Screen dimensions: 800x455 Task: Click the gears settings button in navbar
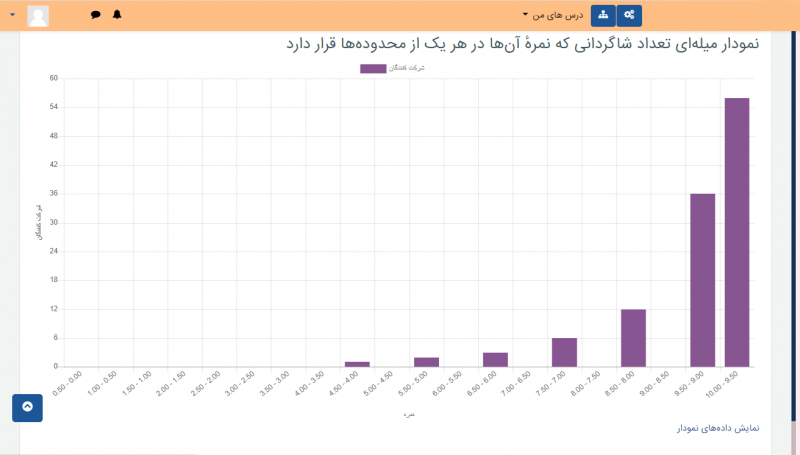pyautogui.click(x=629, y=15)
